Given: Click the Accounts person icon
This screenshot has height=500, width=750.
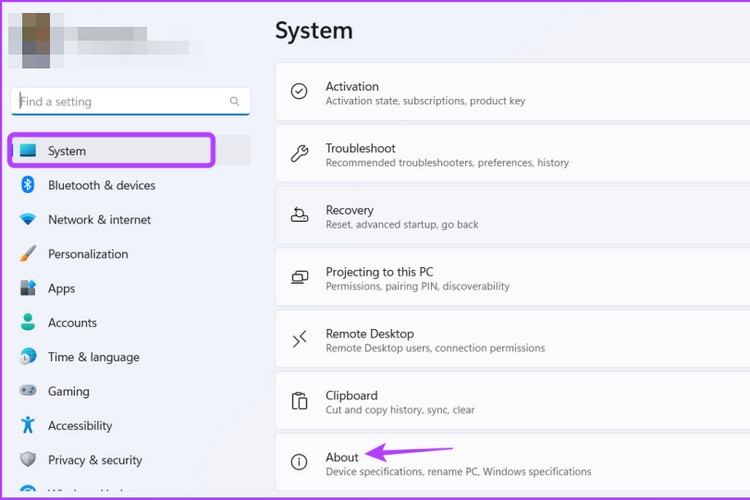Looking at the screenshot, I should 28,322.
